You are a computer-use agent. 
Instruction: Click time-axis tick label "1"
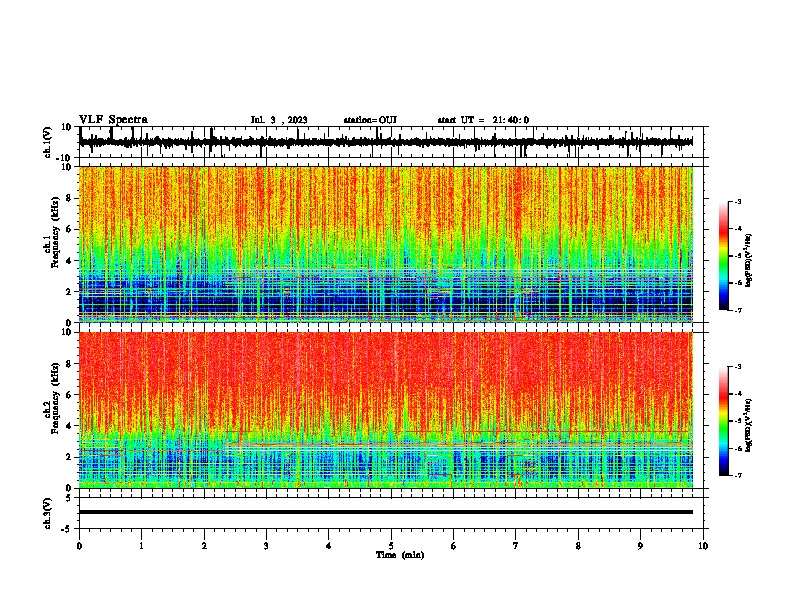[141, 545]
